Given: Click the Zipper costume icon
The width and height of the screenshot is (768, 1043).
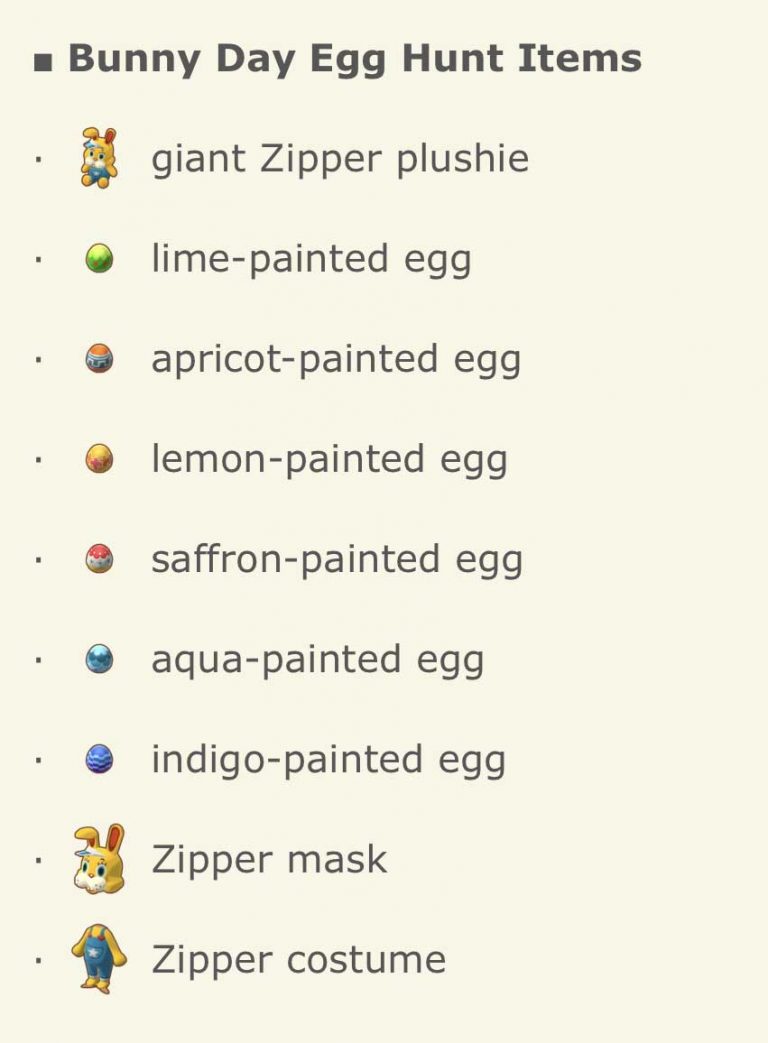Looking at the screenshot, I should pyautogui.click(x=99, y=959).
